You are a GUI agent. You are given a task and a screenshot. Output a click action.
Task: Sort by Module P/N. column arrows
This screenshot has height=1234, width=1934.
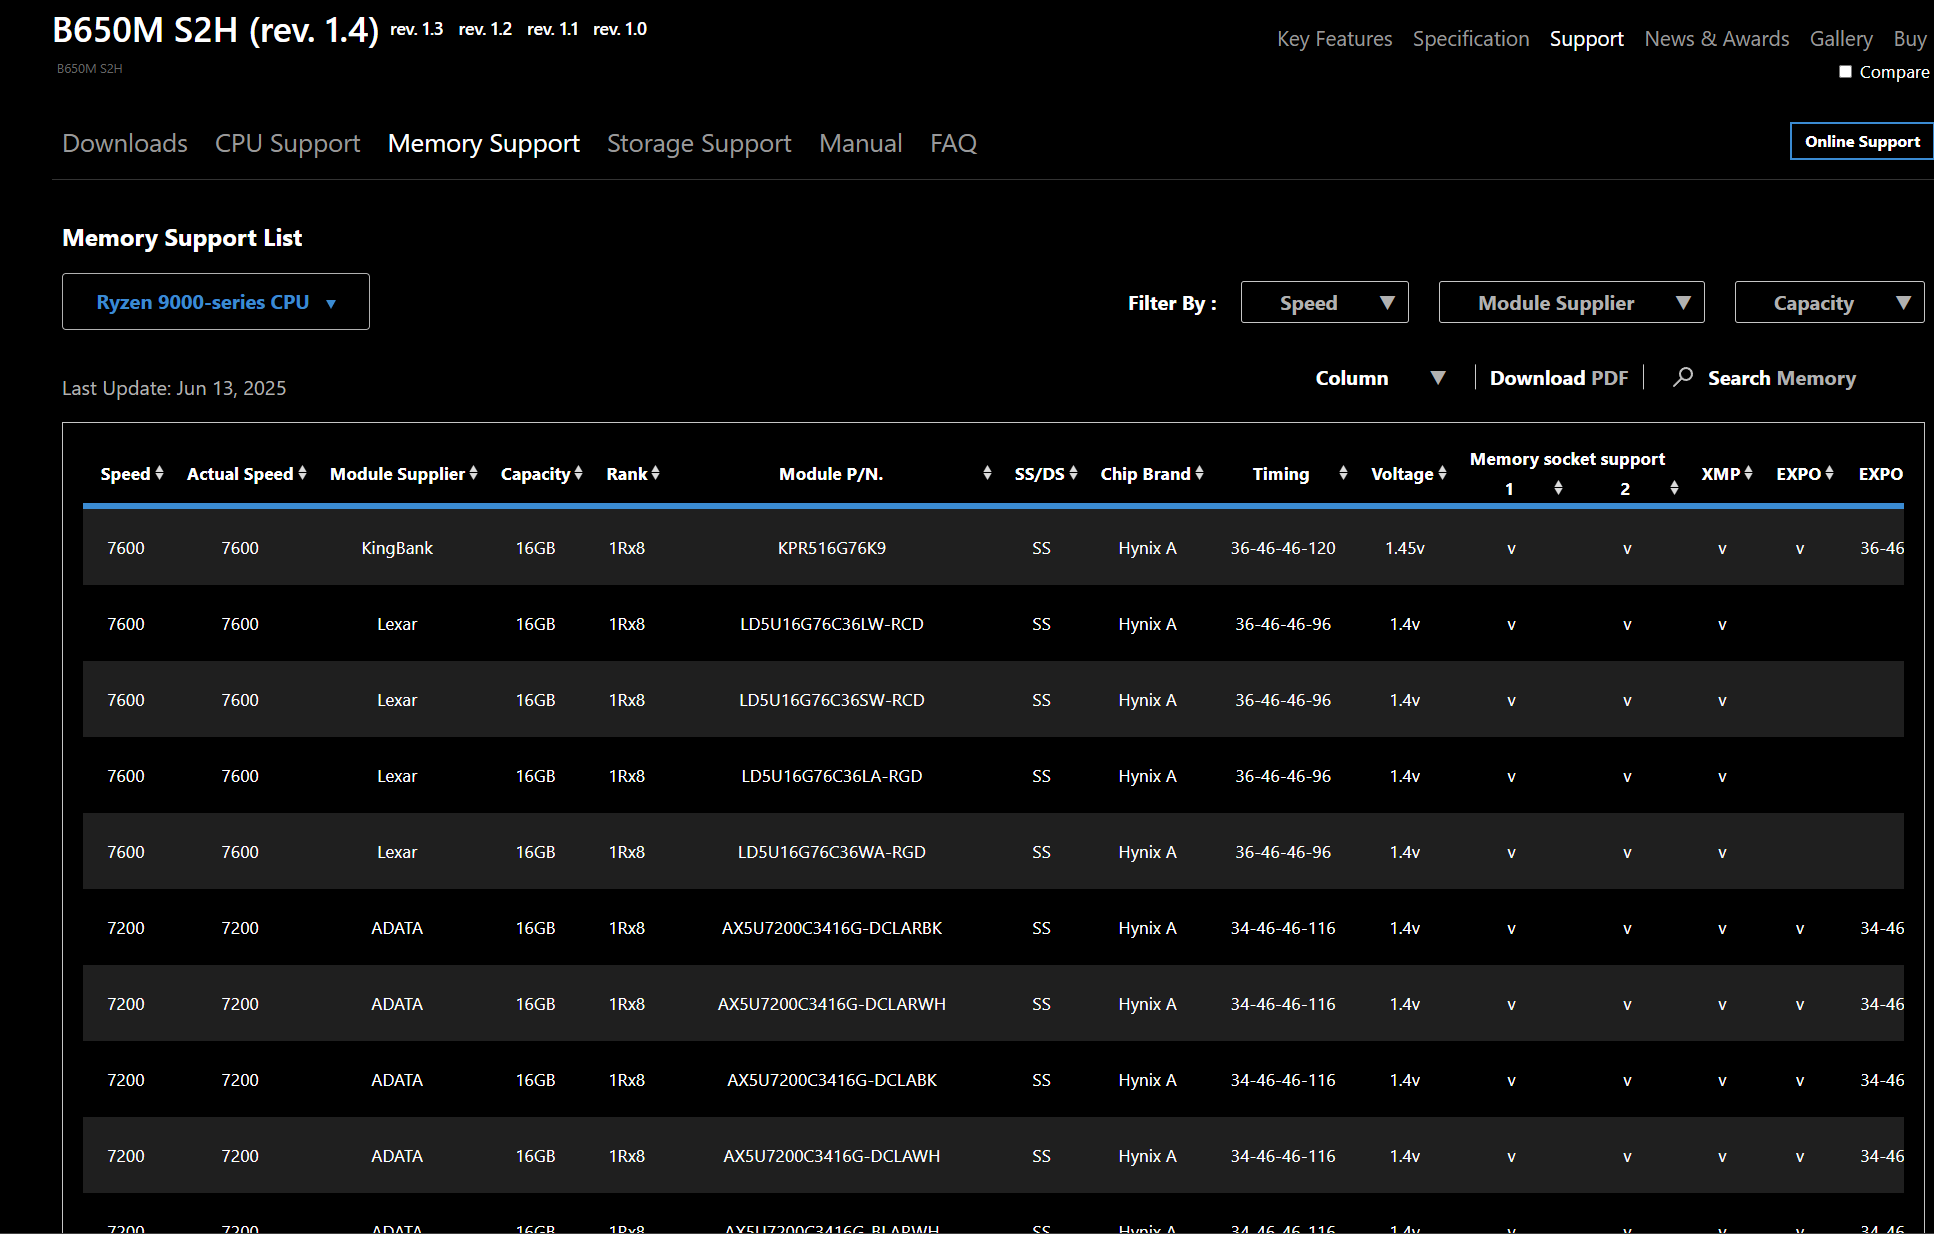click(987, 474)
